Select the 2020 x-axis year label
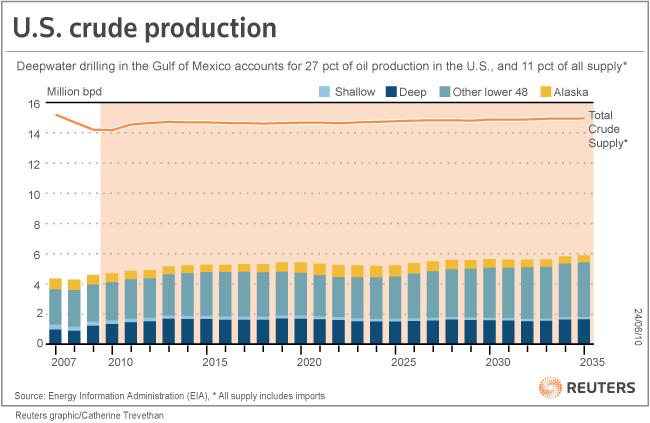 pos(309,359)
